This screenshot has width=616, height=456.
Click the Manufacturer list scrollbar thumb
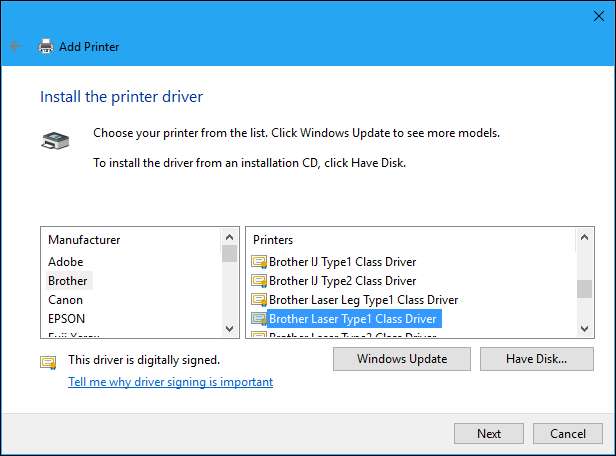pos(230,254)
